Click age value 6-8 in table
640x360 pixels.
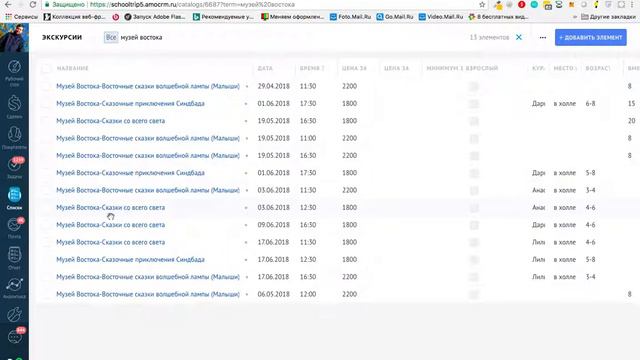tap(590, 104)
